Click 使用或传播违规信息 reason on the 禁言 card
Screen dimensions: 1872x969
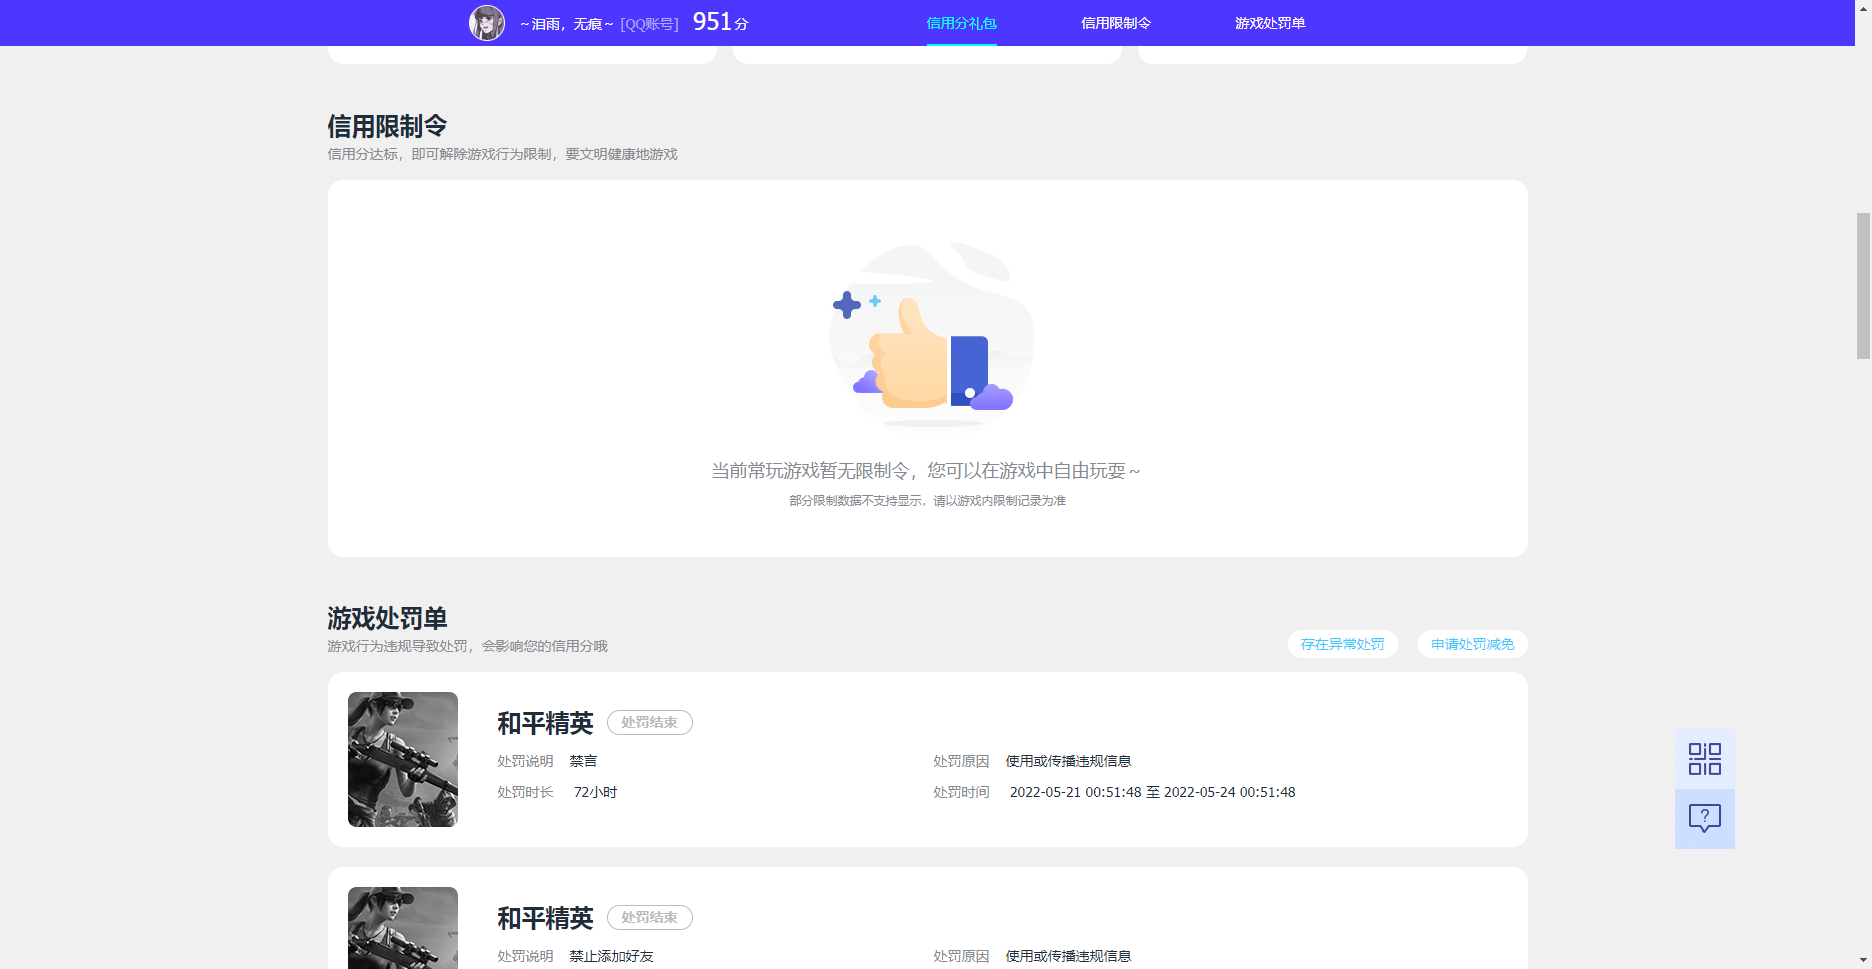pos(1068,761)
